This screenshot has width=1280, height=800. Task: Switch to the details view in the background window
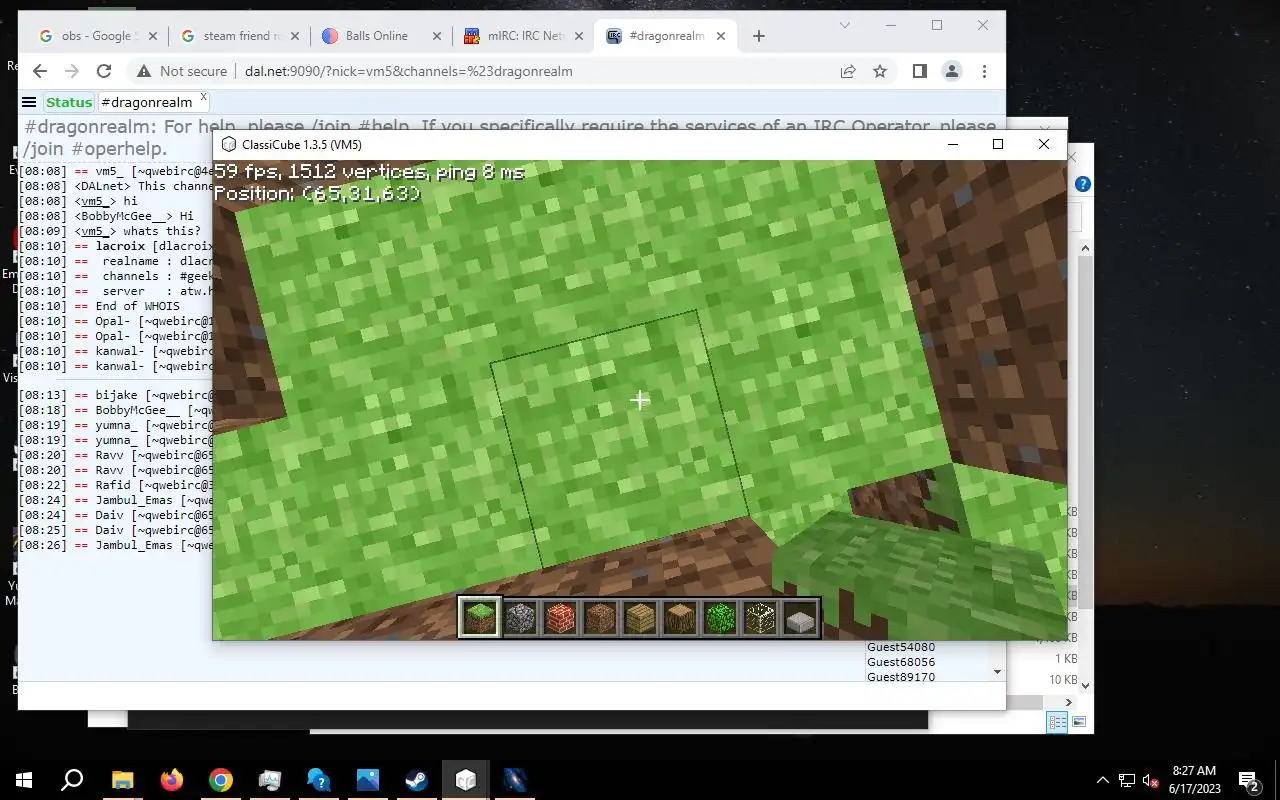coord(1057,723)
